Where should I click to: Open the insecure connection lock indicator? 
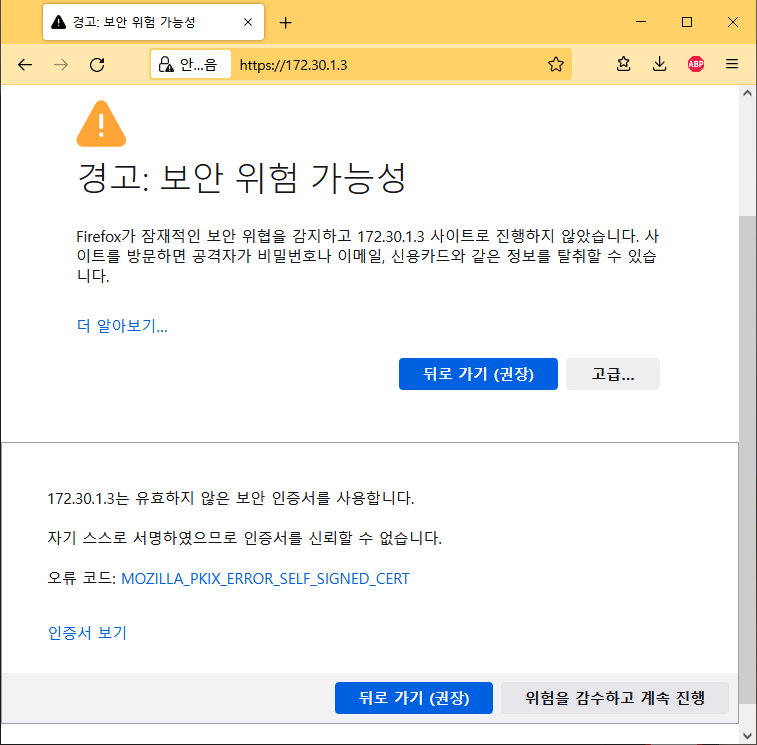tap(190, 64)
